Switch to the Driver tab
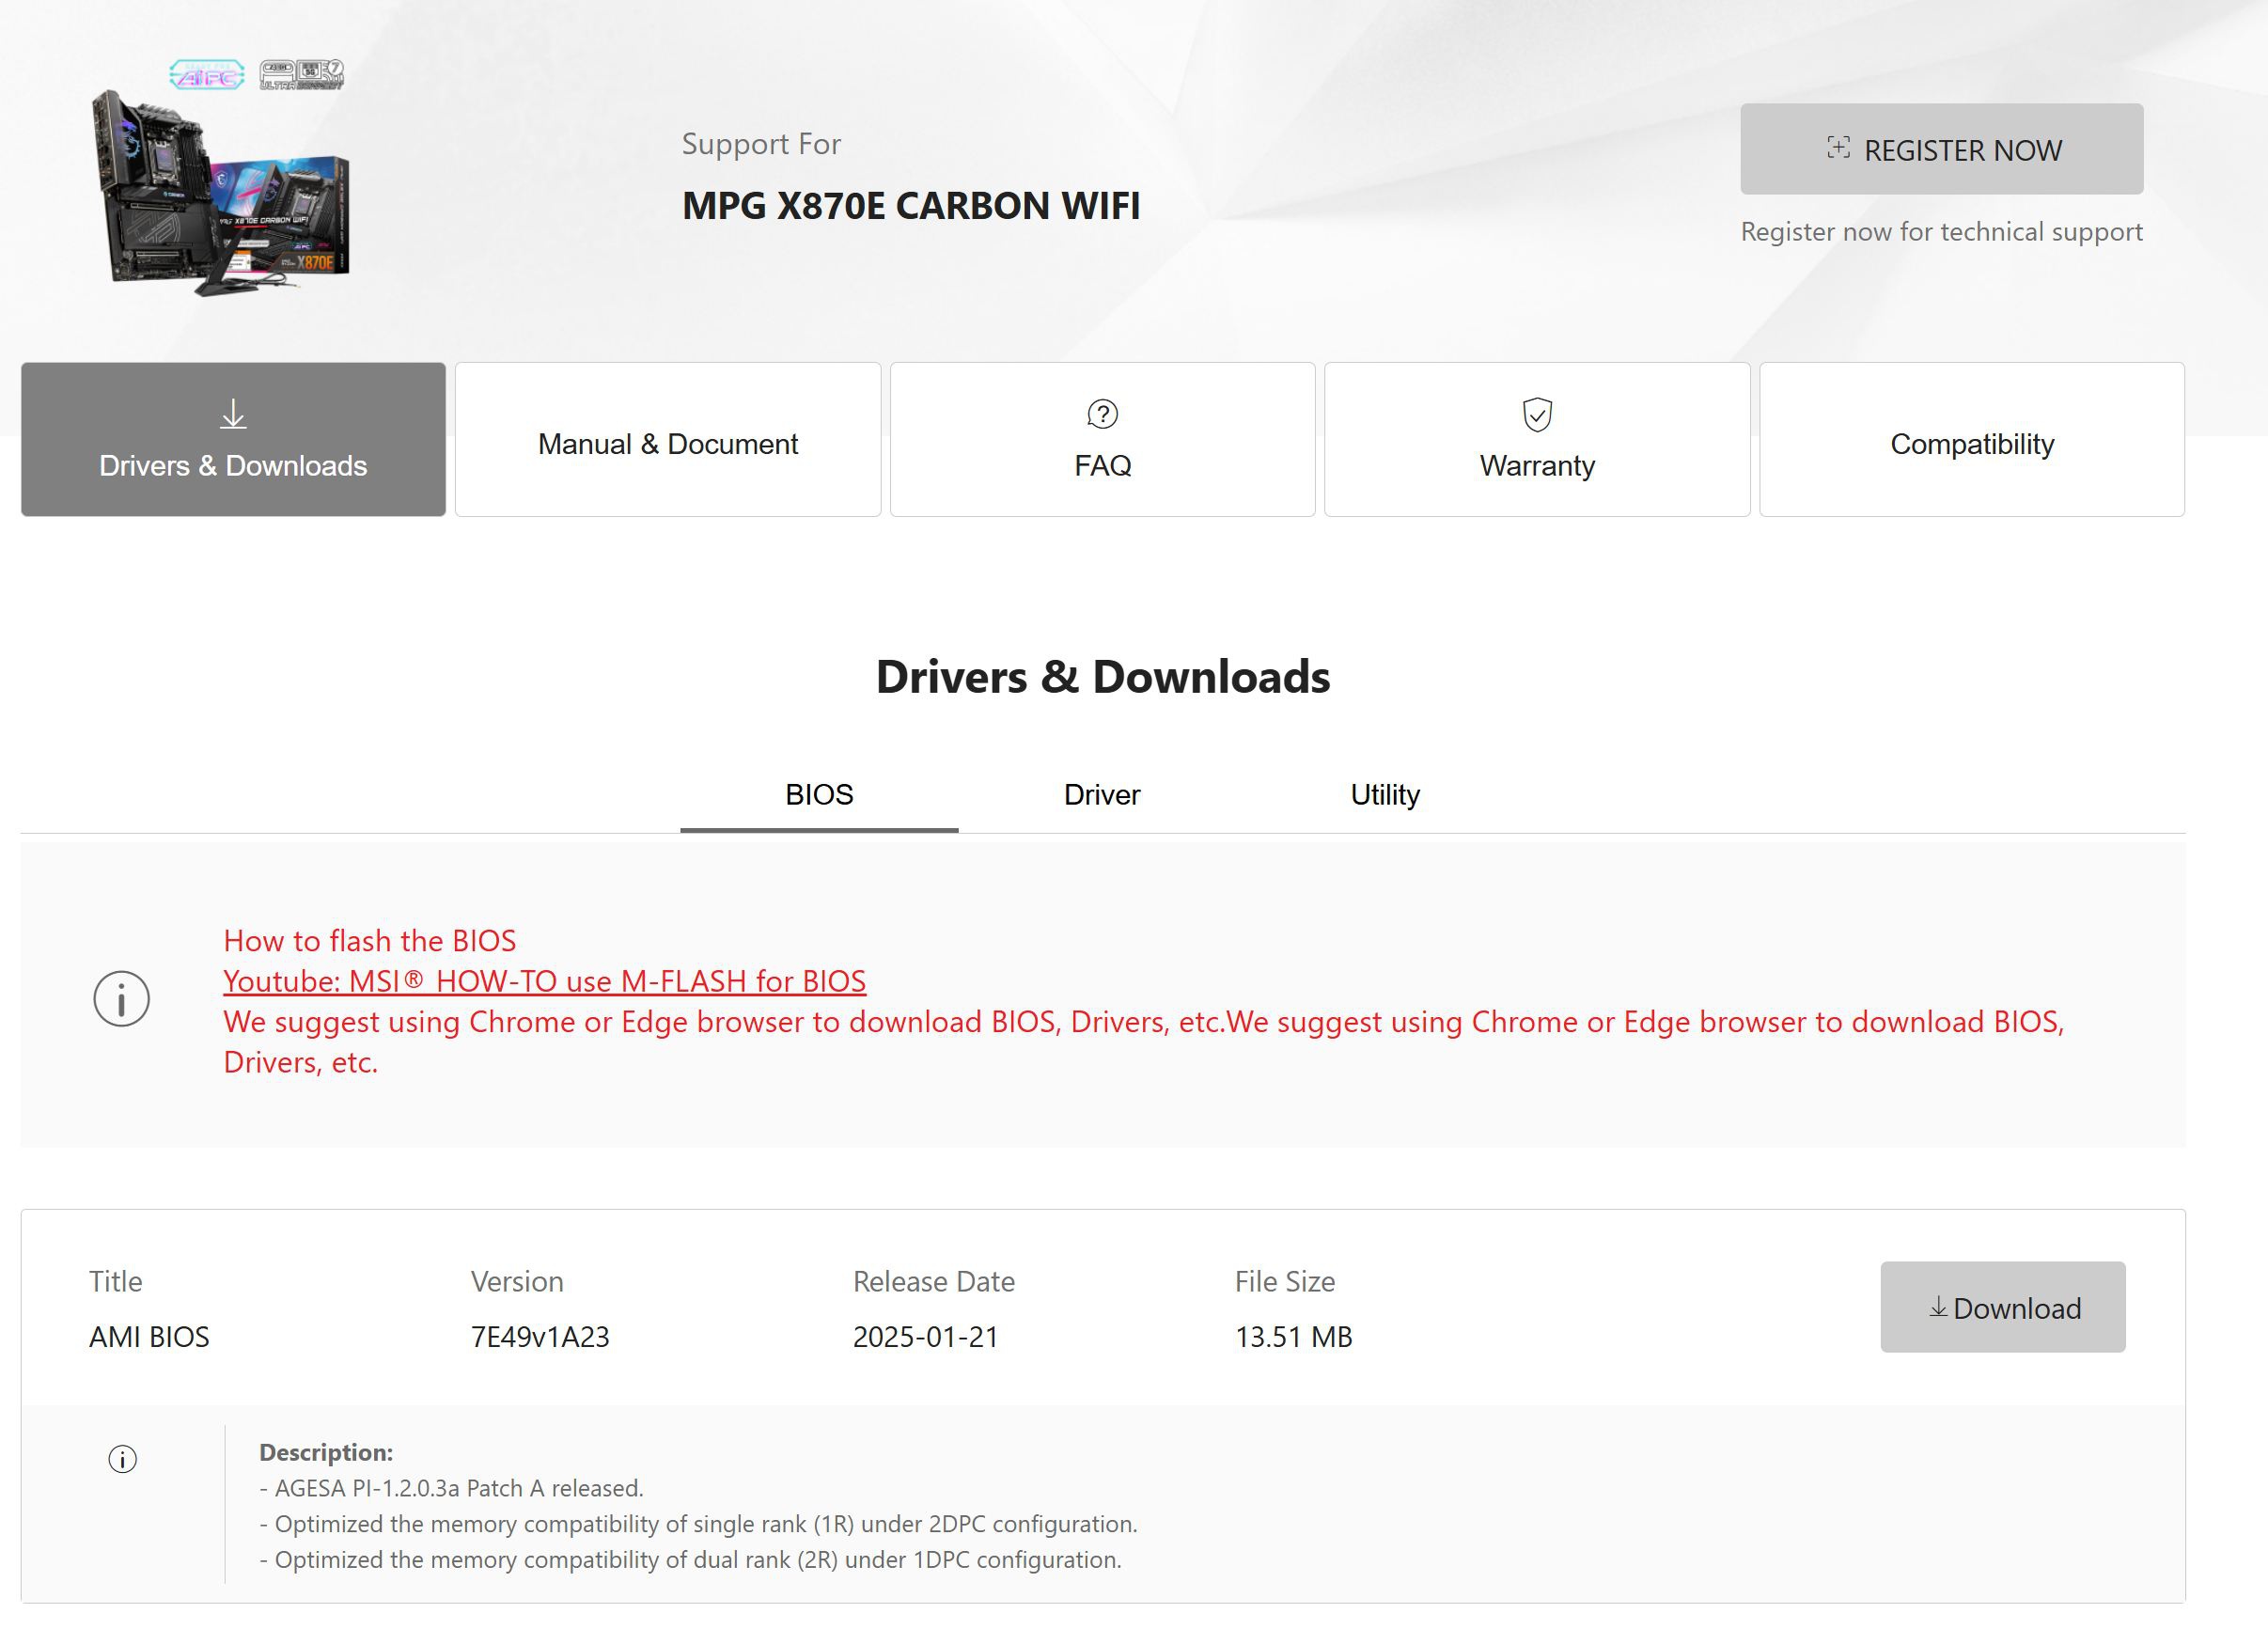2268x1629 pixels. click(1100, 794)
